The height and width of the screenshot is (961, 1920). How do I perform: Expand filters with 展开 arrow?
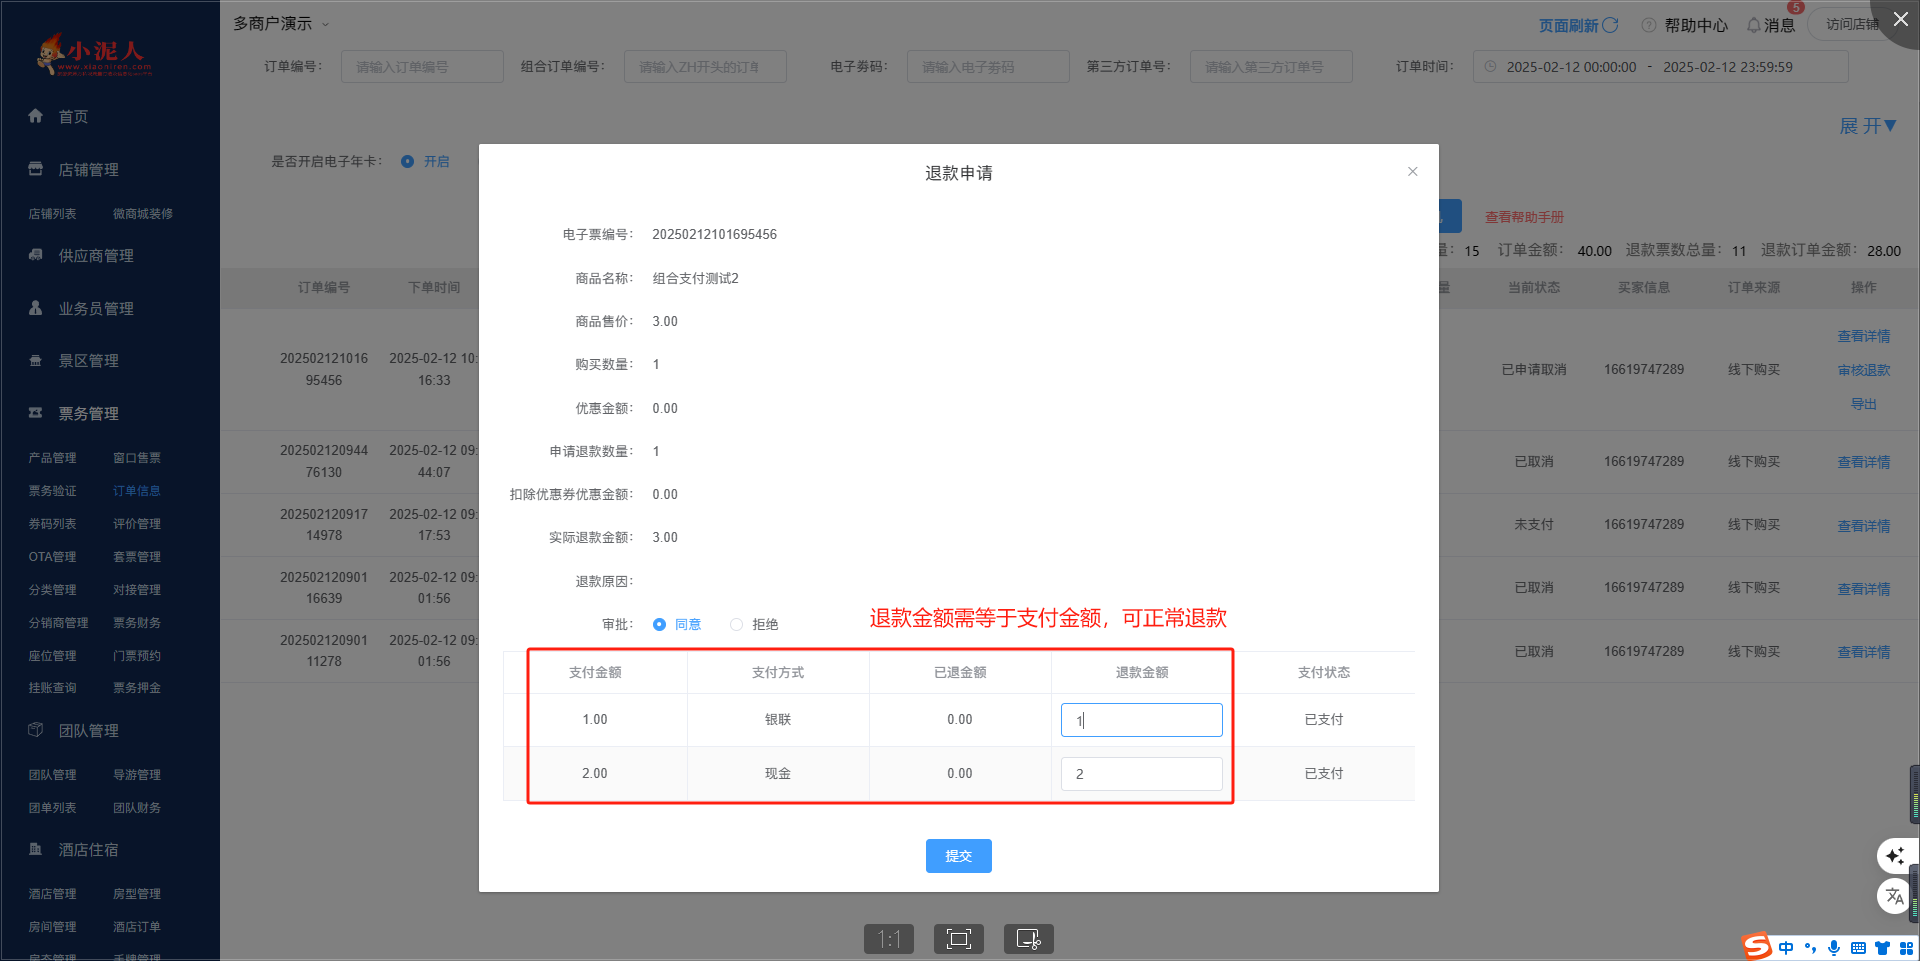click(1867, 126)
